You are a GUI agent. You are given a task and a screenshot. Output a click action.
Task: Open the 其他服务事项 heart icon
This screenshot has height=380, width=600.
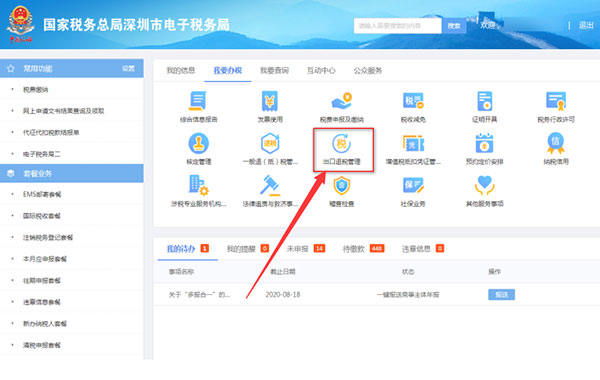[484, 186]
